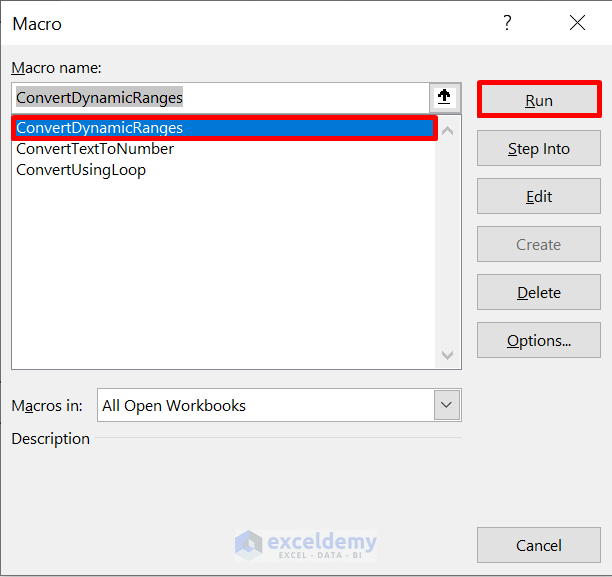
Task: Click the collapse dialog arrow icon
Action: (445, 98)
